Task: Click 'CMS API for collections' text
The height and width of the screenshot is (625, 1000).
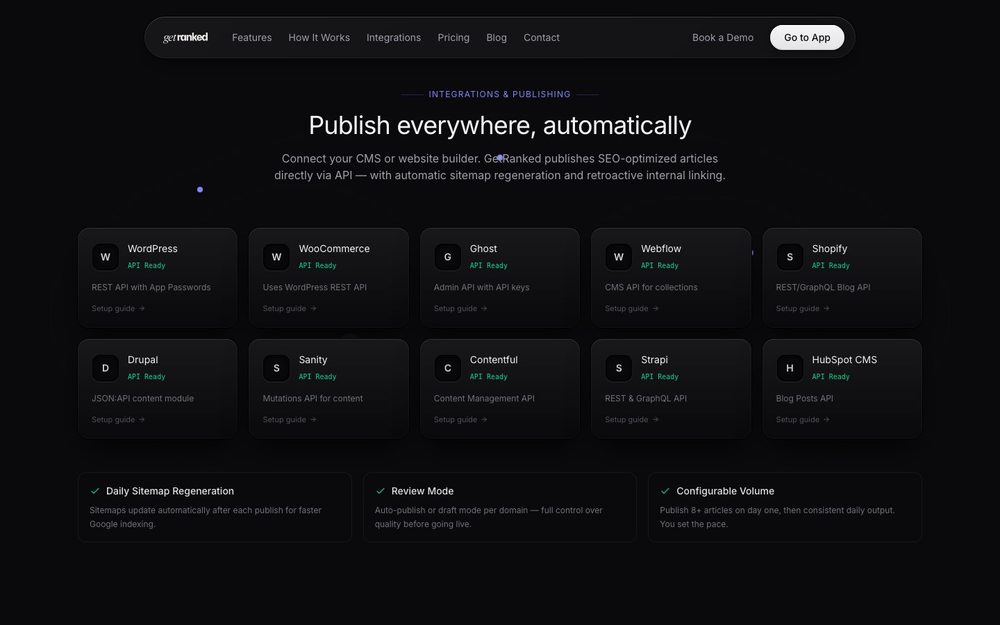Action: point(651,288)
